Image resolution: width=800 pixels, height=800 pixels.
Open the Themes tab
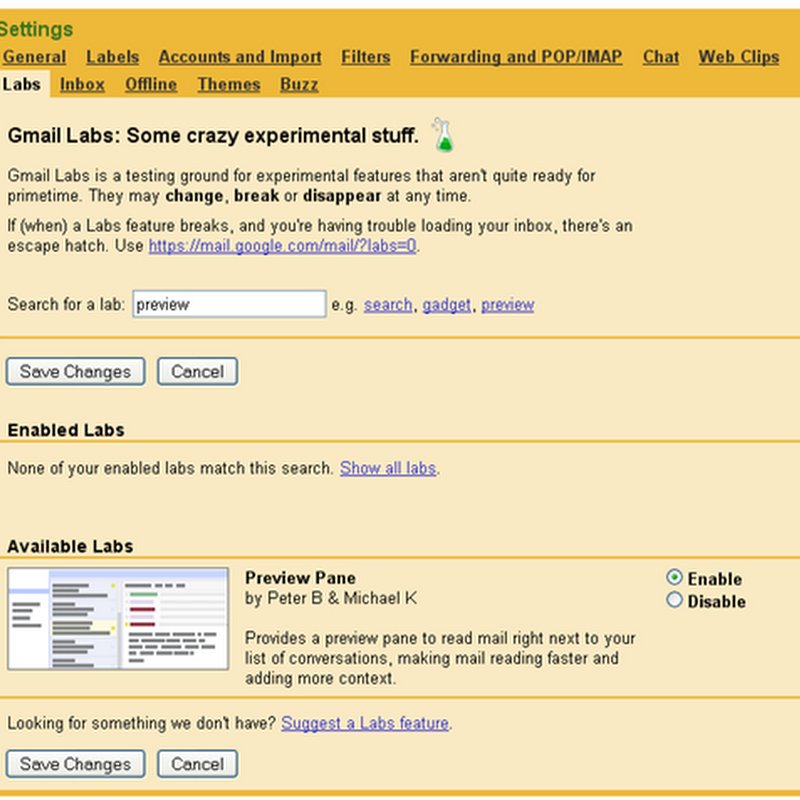[x=229, y=84]
